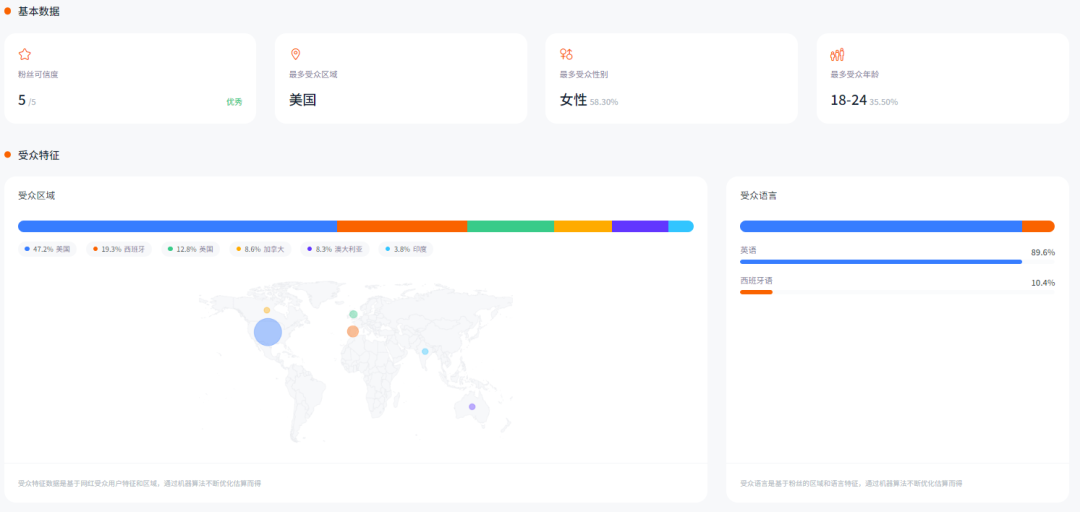The image size is (1080, 512).
Task: Click the large blue bubble over the United States
Action: [268, 331]
